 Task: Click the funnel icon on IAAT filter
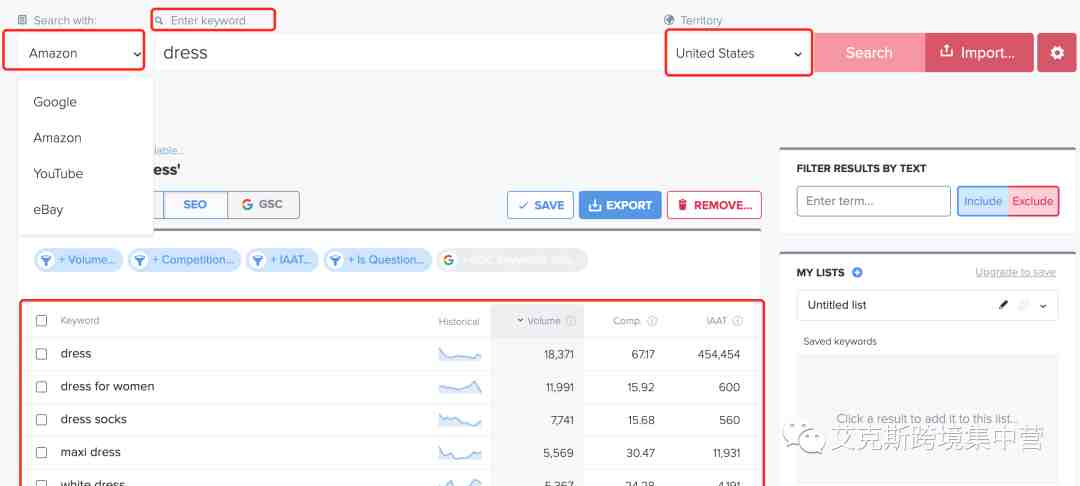coord(258,260)
